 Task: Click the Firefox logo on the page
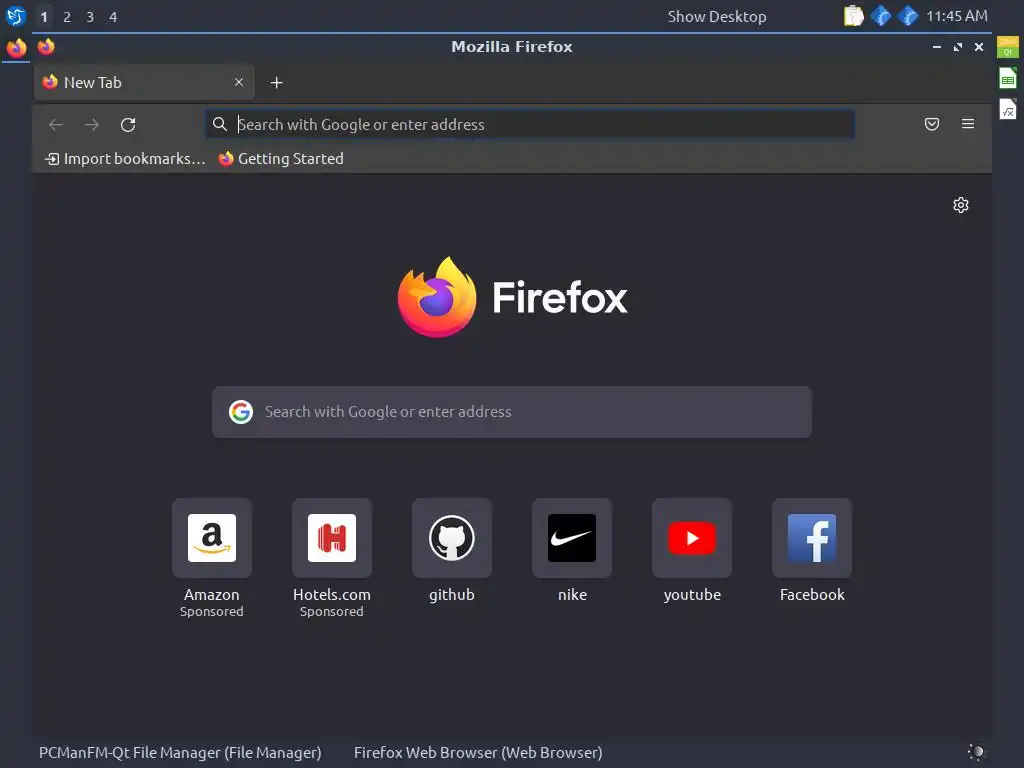click(x=512, y=297)
